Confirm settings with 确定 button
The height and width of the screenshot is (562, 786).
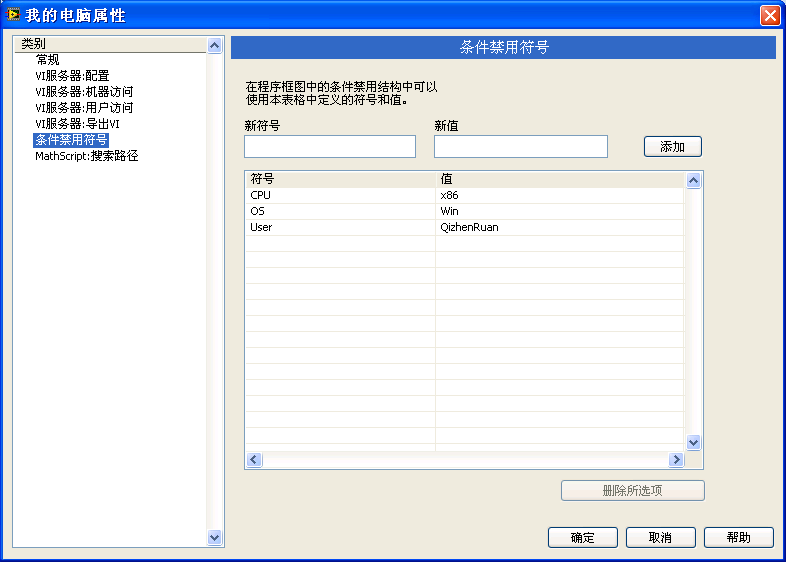[x=582, y=538]
